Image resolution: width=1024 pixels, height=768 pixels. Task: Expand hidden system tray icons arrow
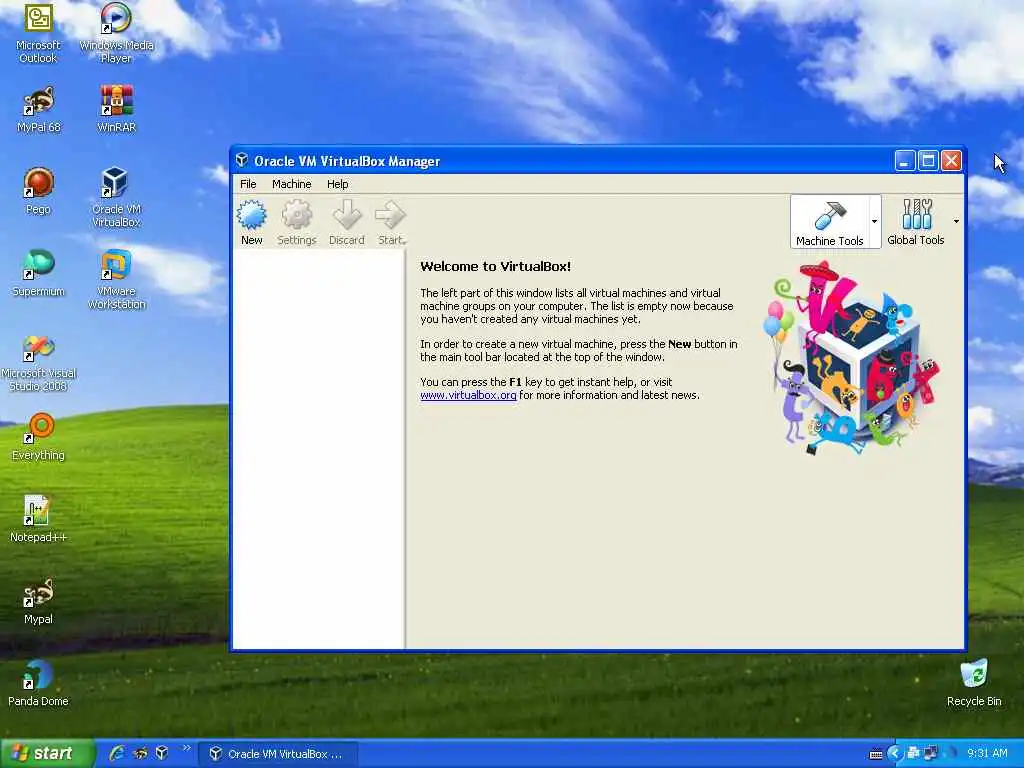point(894,754)
